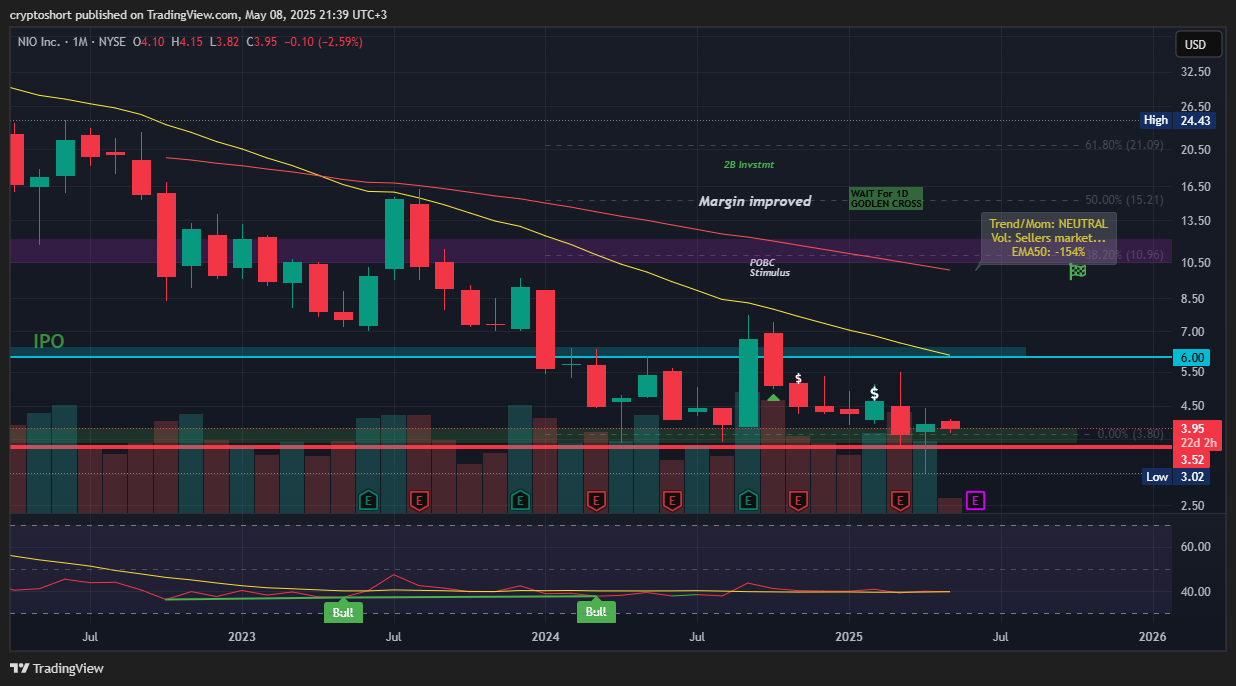Click the red earnings E marker for August 2023
The width and height of the screenshot is (1236, 686).
(420, 500)
